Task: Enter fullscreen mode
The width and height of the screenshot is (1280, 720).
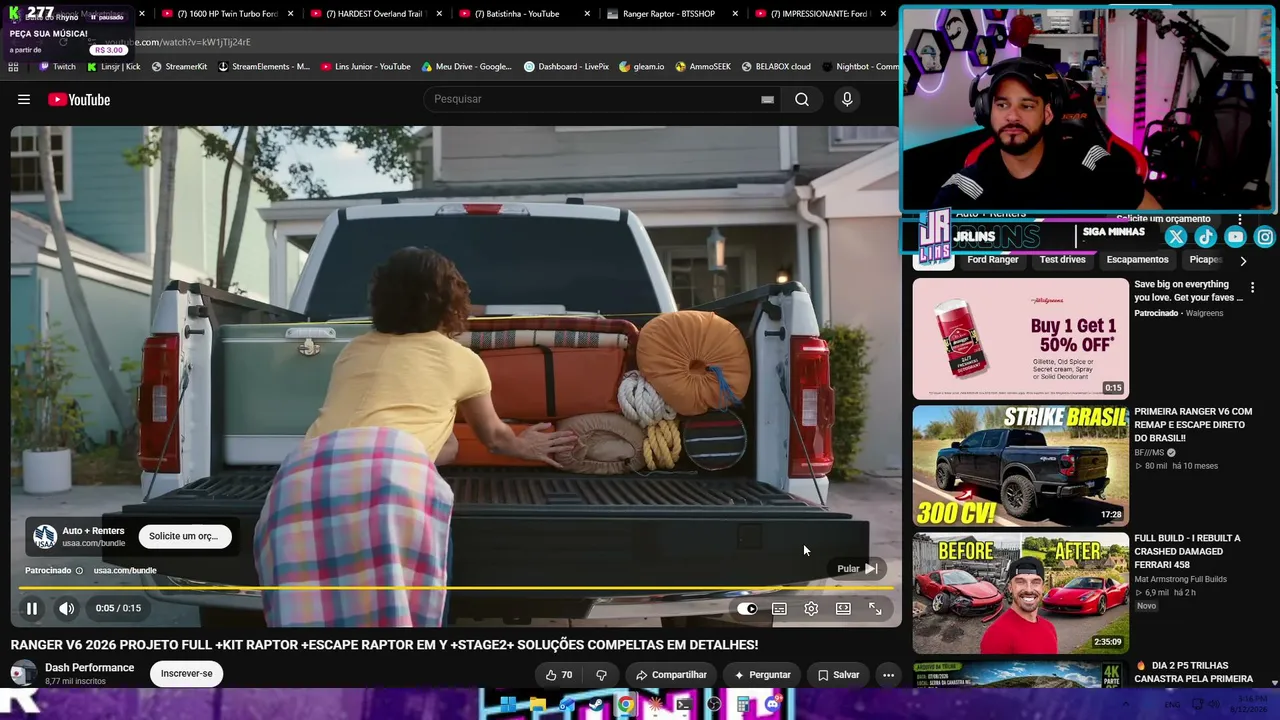Action: tap(875, 608)
